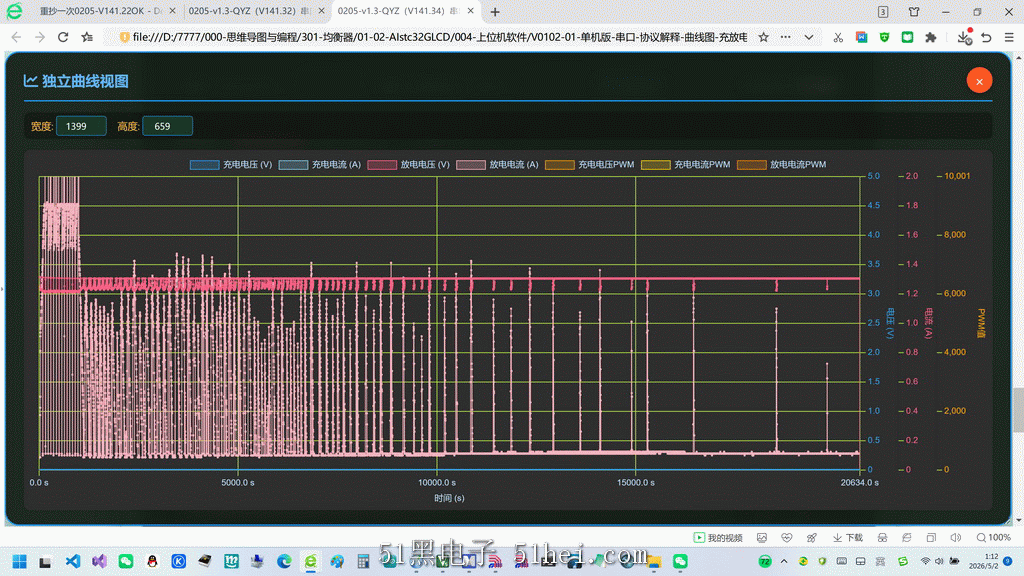Open the scissors screenshot tool icon

tap(838, 37)
